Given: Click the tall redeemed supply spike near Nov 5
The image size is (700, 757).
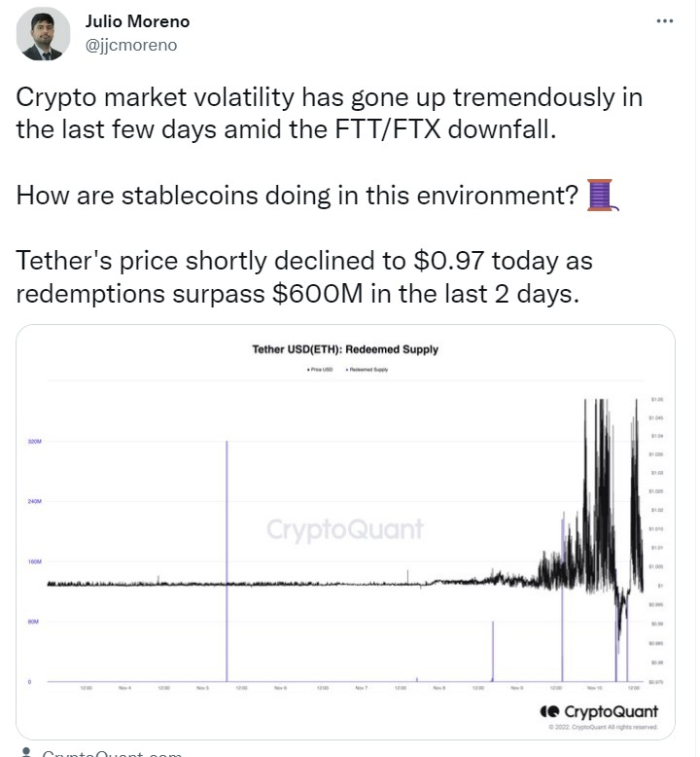Looking at the screenshot, I should click(x=227, y=560).
